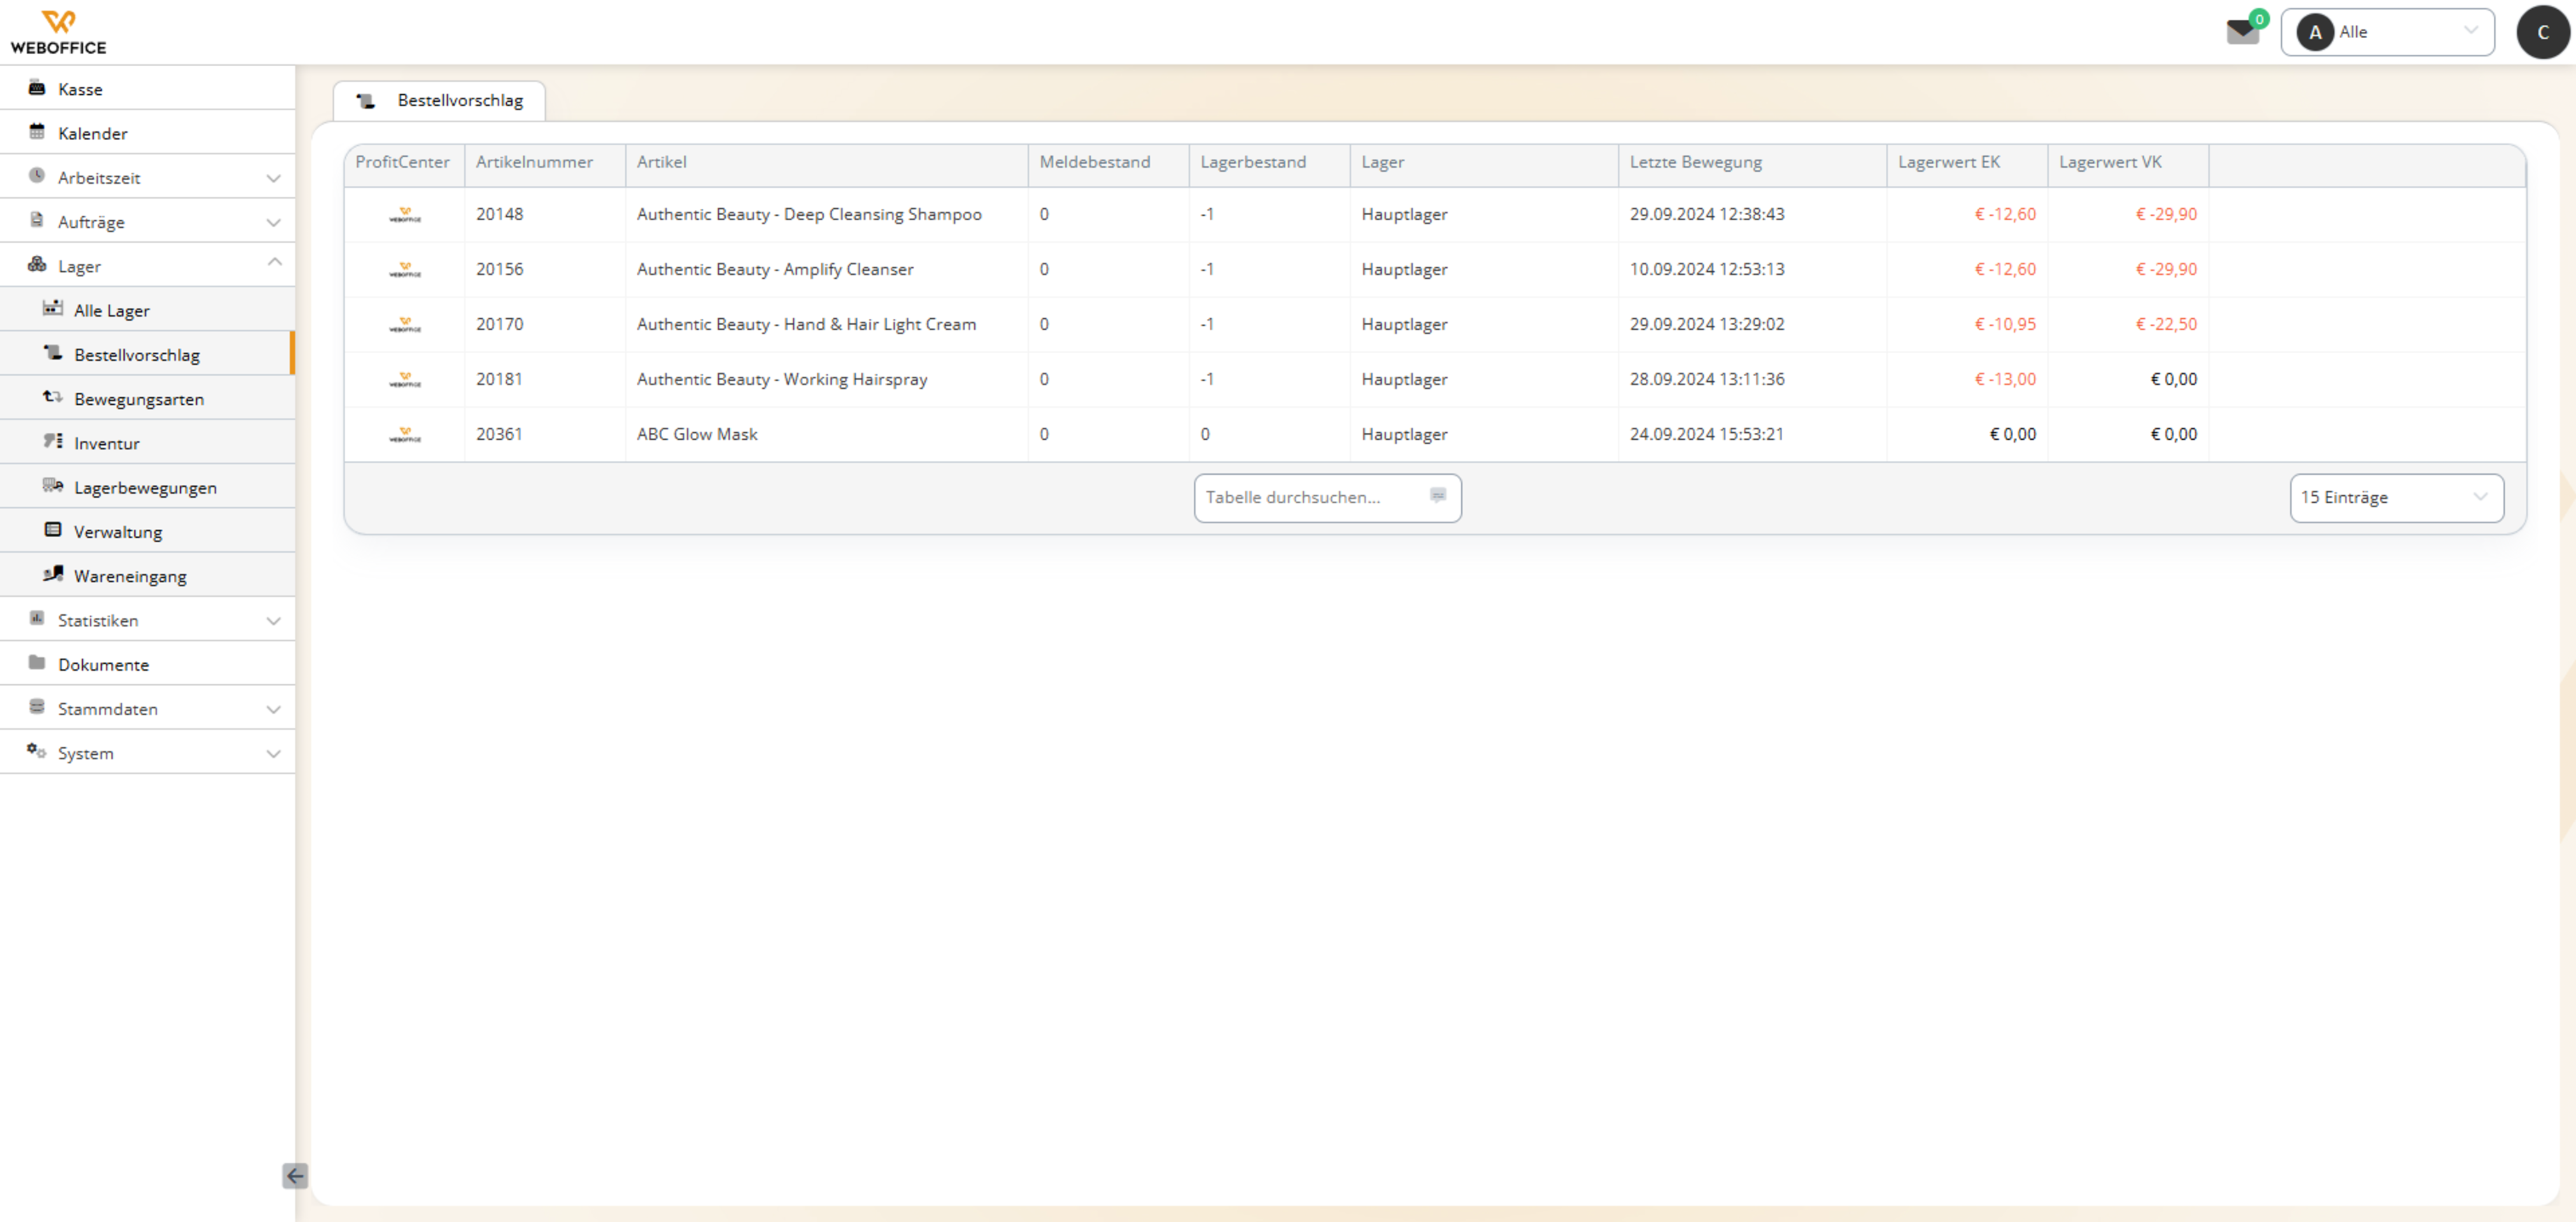Image resolution: width=2576 pixels, height=1222 pixels.
Task: Click ProfitCenter logo of article 20361
Action: click(x=405, y=435)
